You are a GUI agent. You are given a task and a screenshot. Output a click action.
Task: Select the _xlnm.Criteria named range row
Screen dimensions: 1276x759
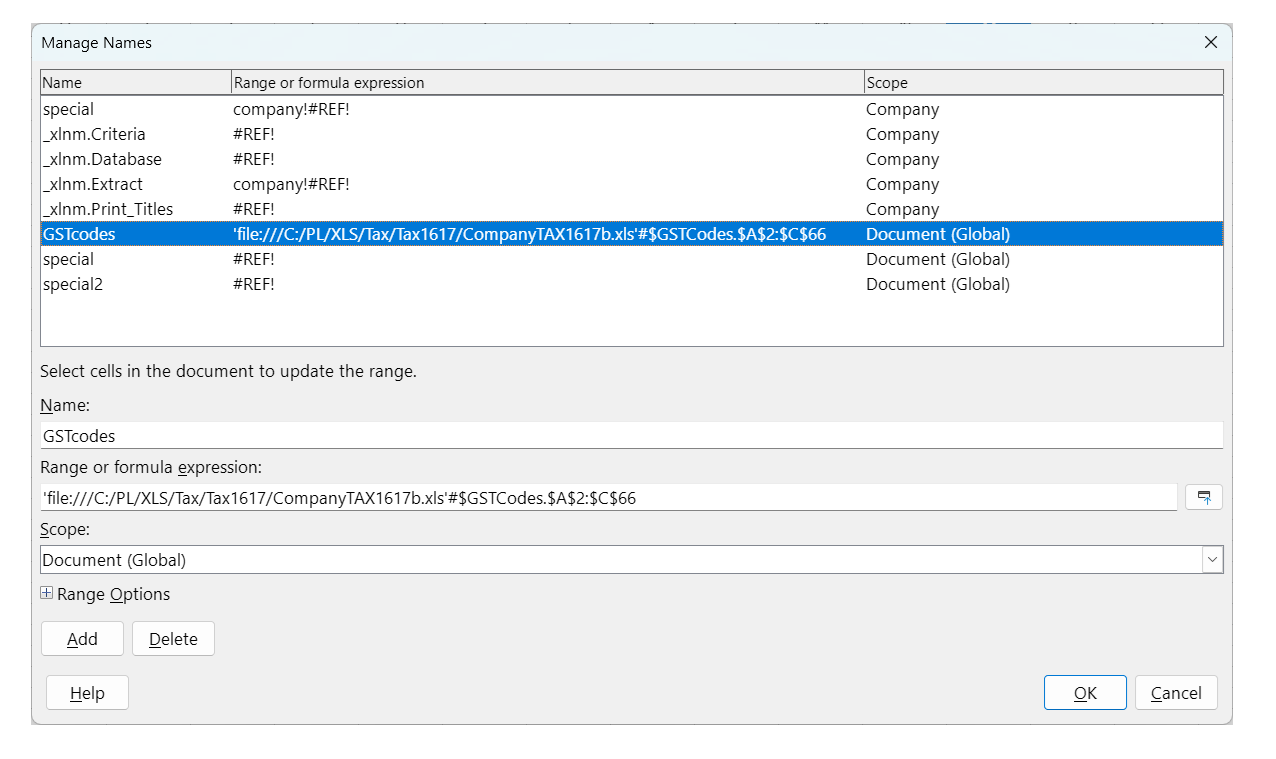pyautogui.click(x=94, y=134)
